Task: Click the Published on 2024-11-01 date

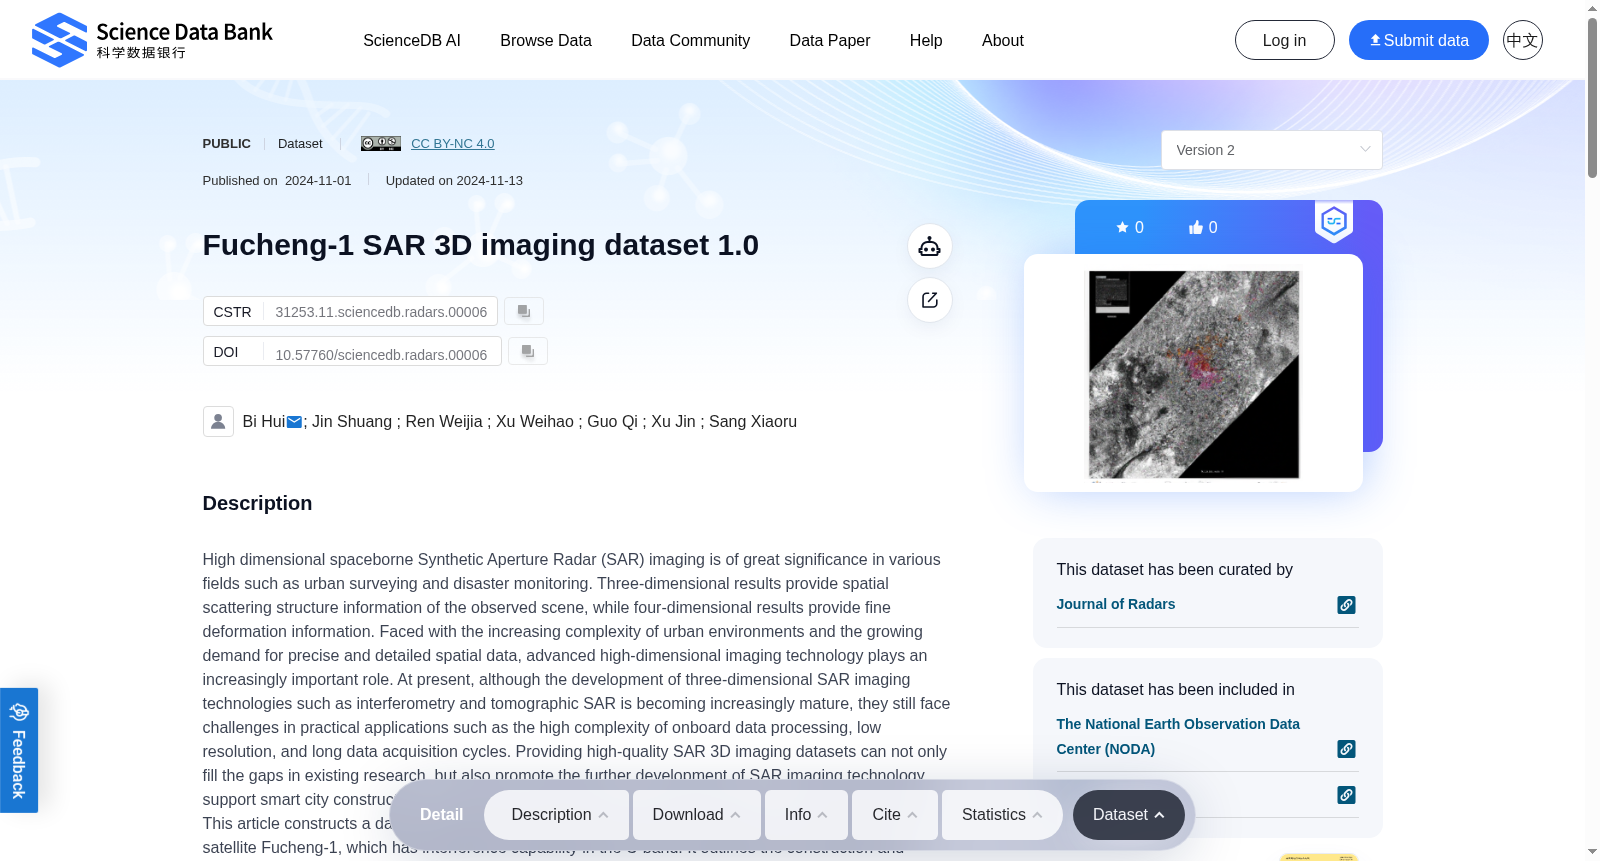Action: tap(277, 181)
